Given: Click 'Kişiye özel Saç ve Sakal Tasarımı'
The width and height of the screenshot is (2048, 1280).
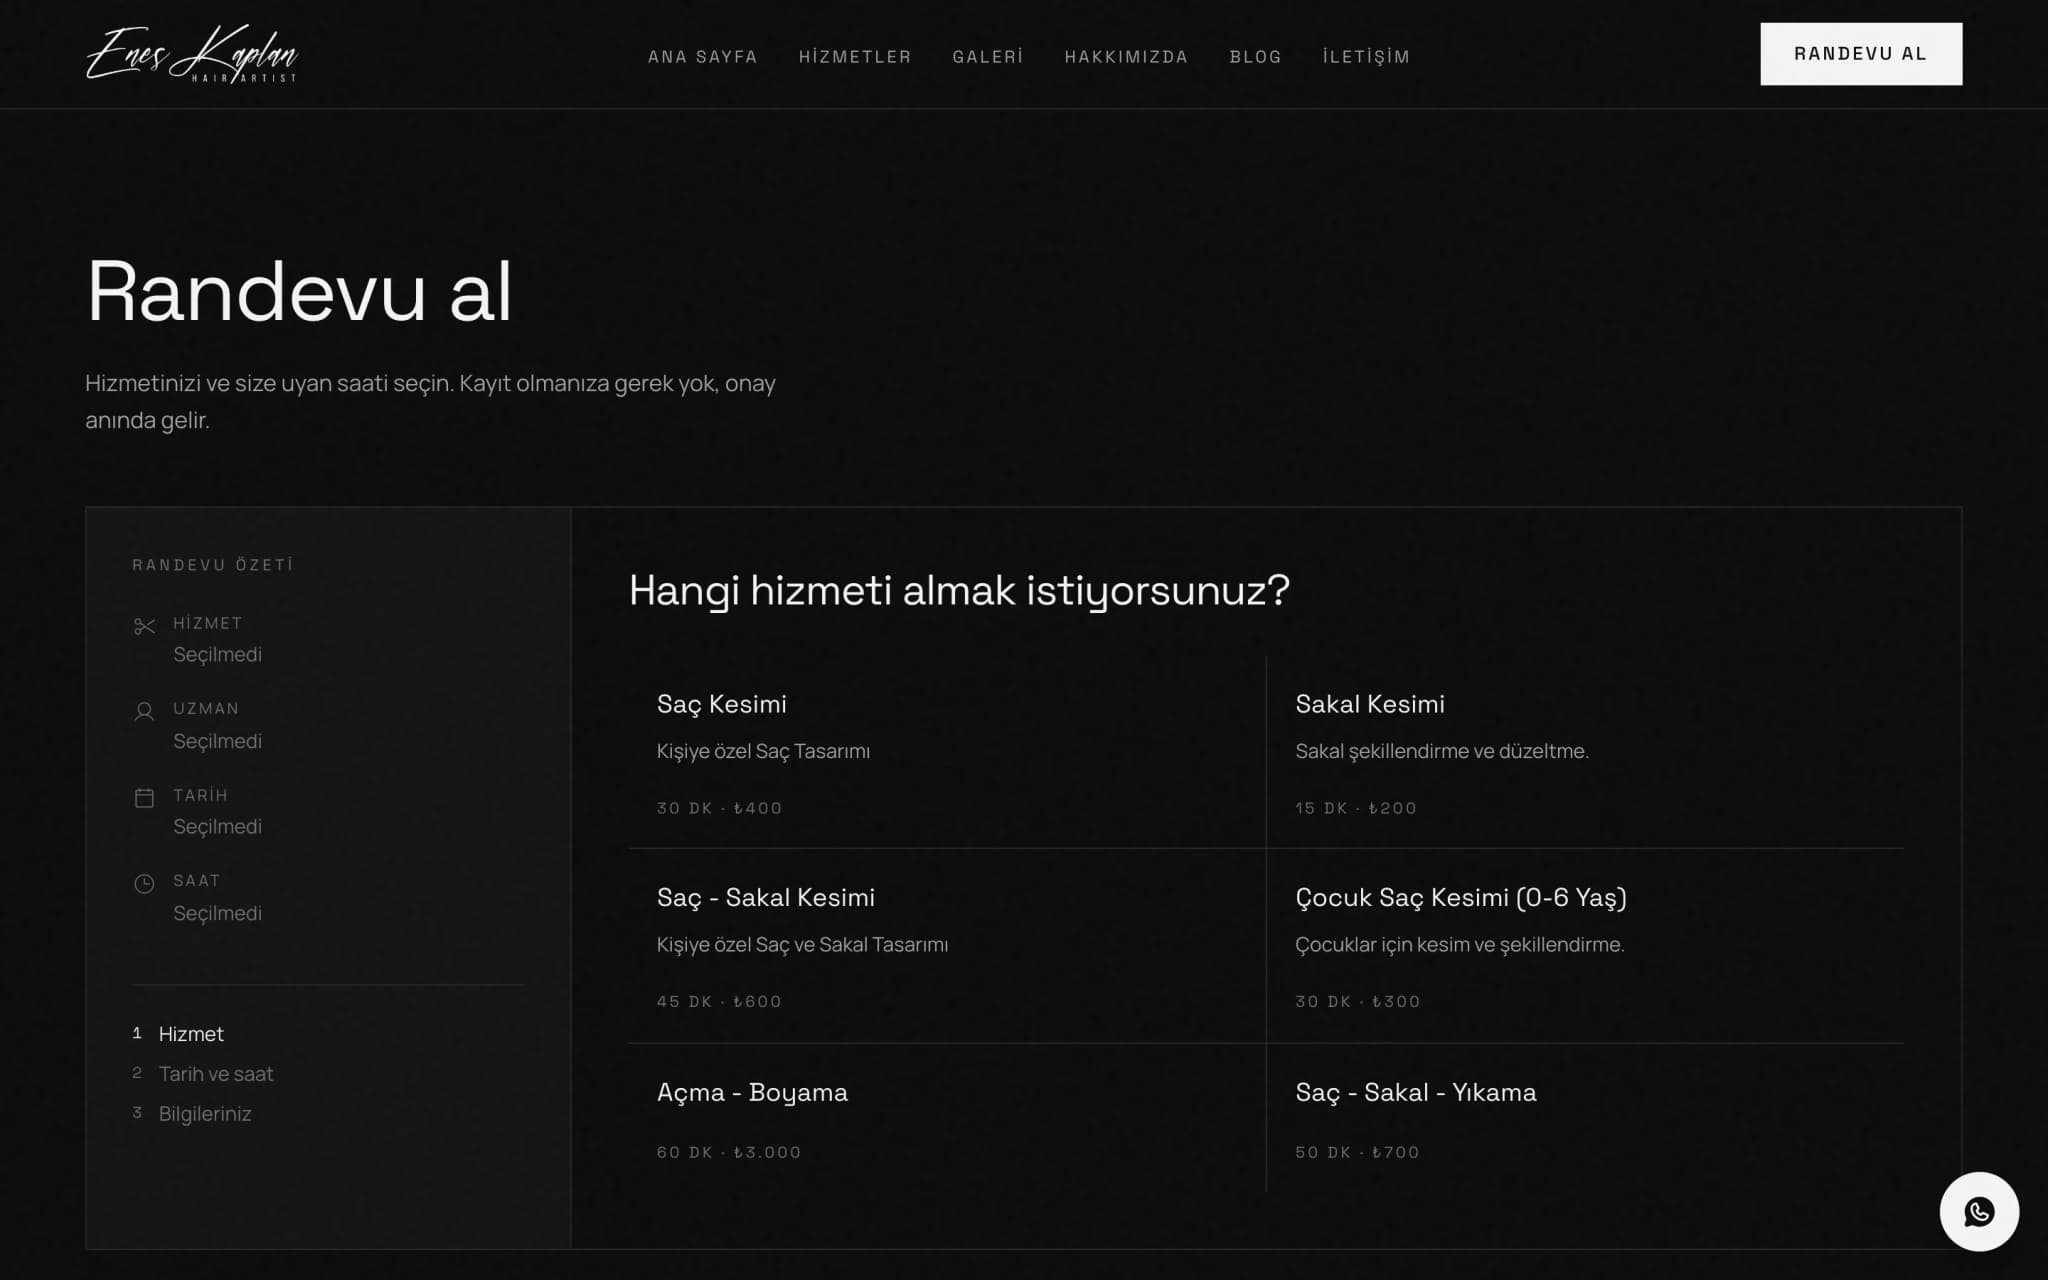Looking at the screenshot, I should 802,944.
